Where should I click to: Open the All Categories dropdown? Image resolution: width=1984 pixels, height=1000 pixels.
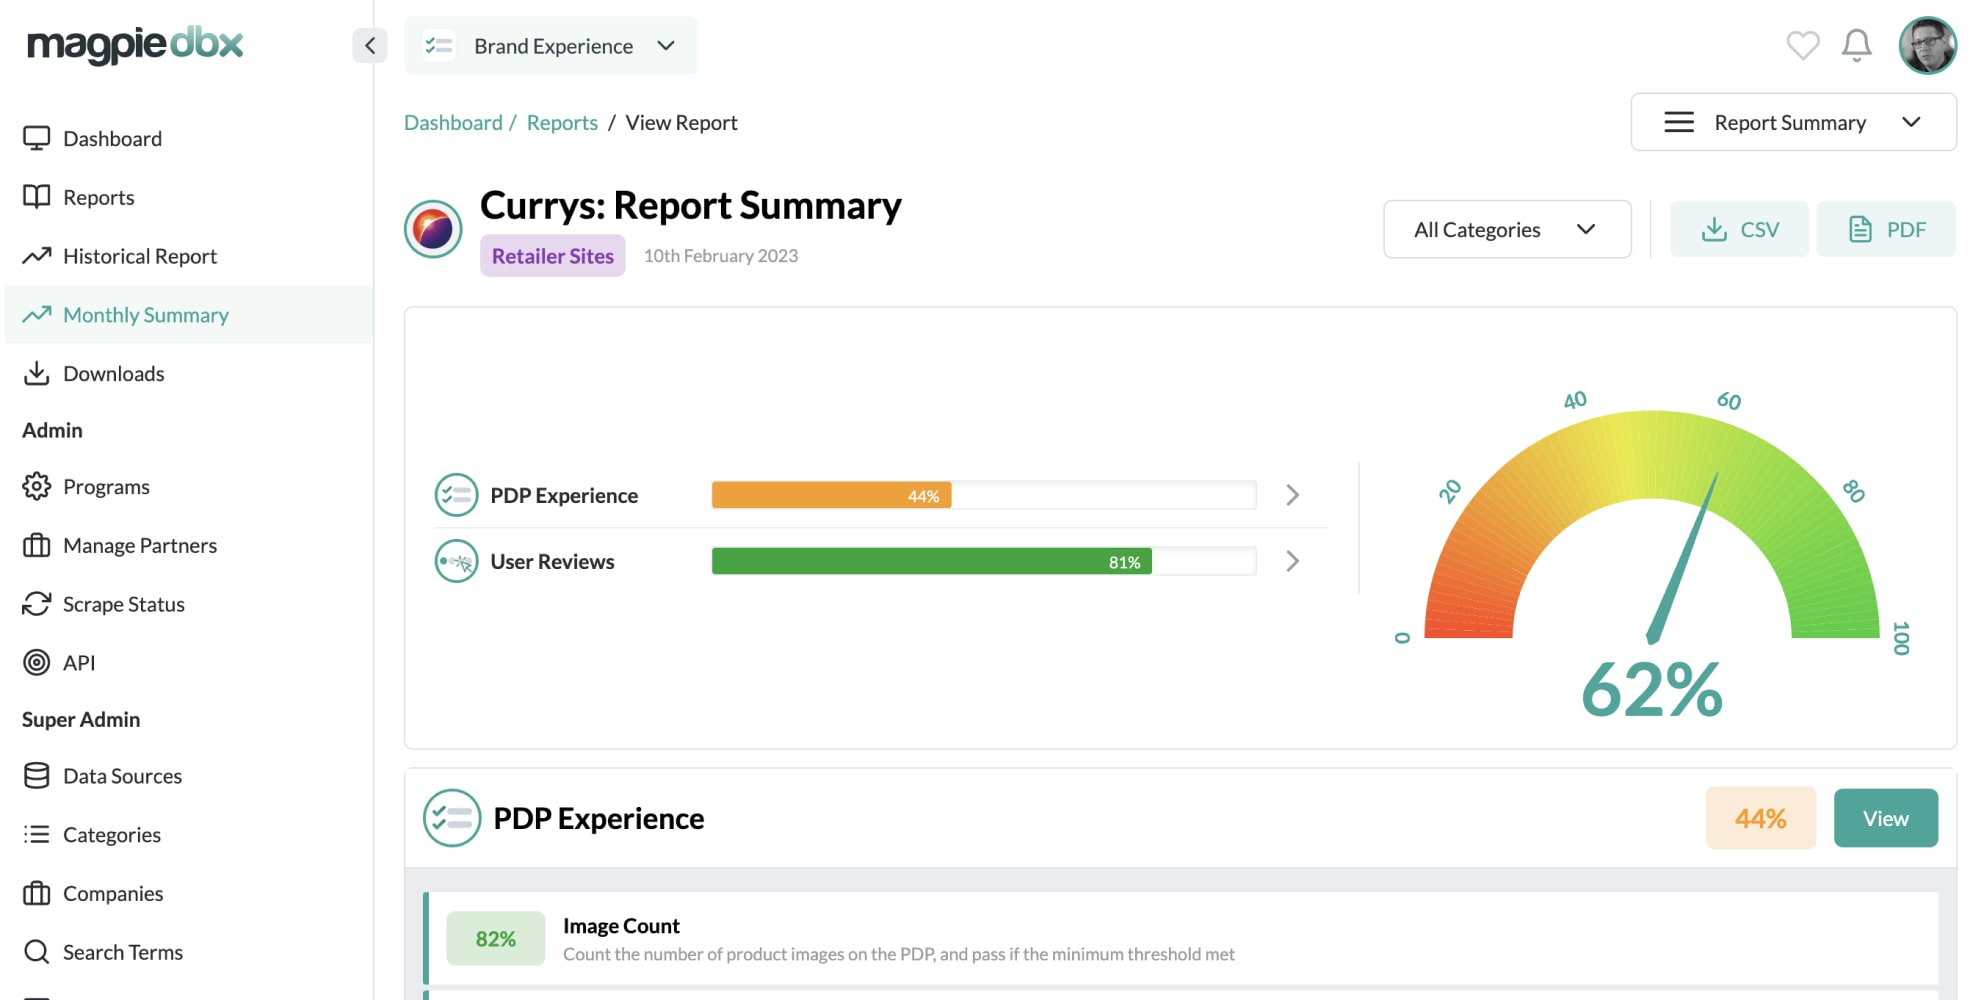point(1507,229)
